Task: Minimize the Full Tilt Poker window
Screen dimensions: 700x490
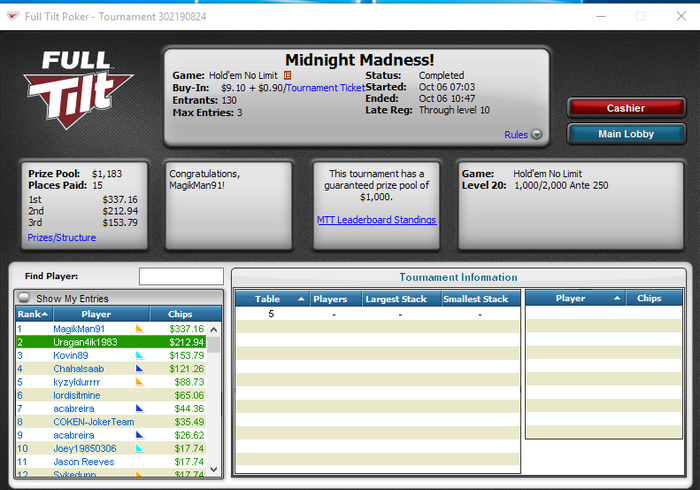Action: [x=601, y=17]
